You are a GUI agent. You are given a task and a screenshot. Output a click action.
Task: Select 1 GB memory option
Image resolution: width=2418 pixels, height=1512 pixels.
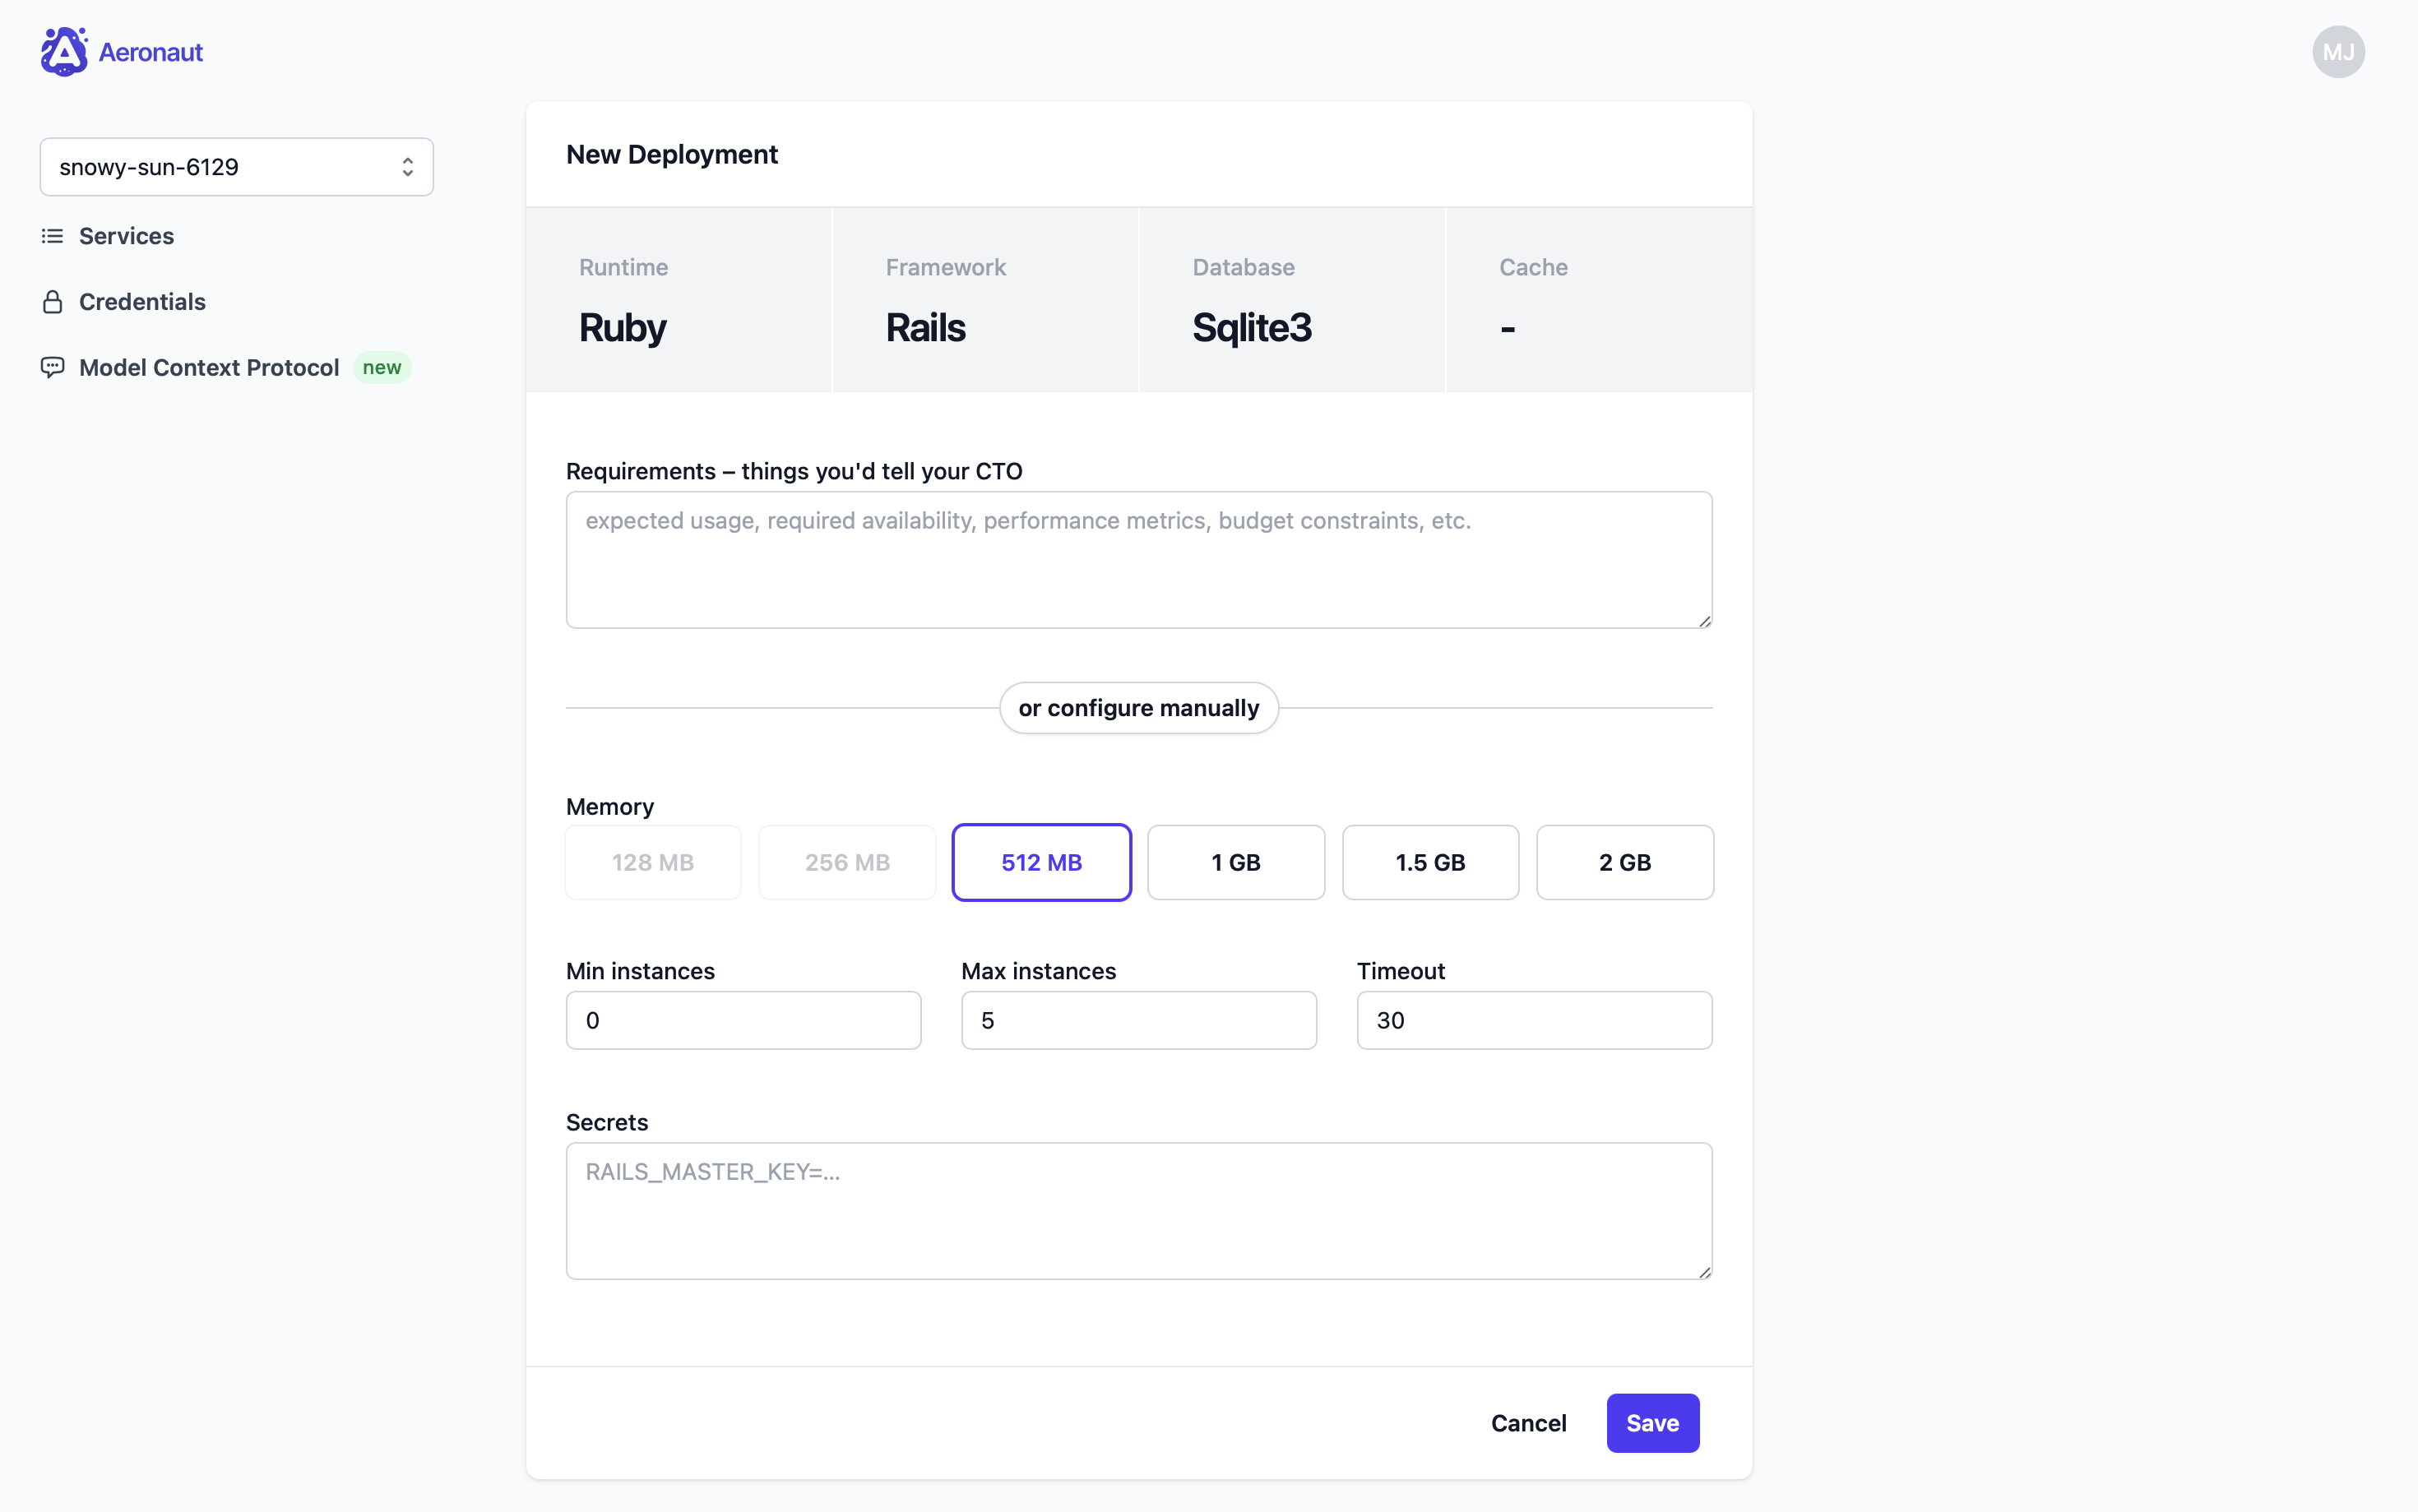[x=1235, y=862]
